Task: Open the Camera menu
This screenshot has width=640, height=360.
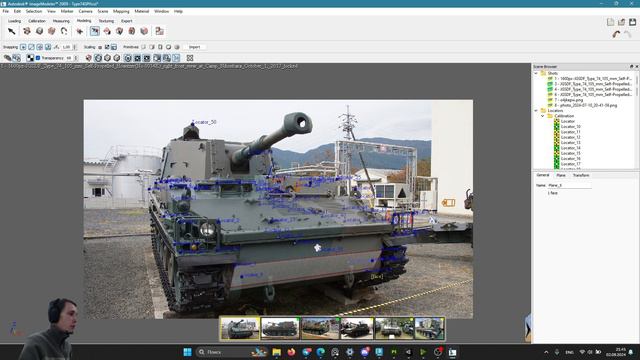Action: [x=85, y=11]
